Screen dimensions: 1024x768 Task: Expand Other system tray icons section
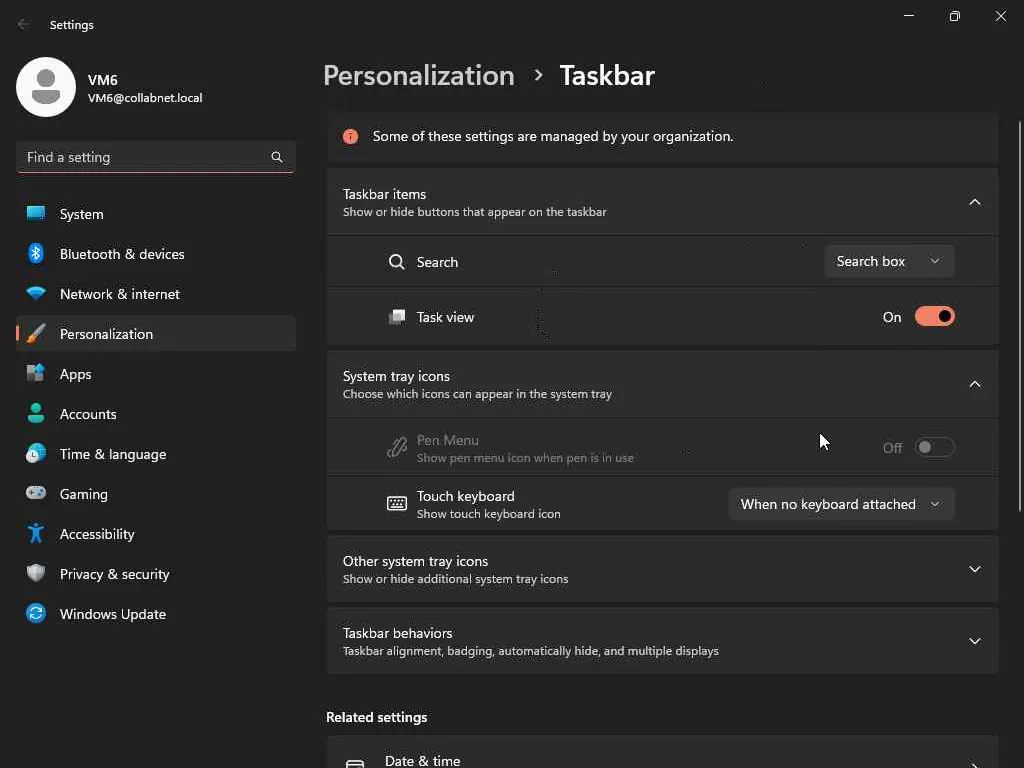click(974, 569)
